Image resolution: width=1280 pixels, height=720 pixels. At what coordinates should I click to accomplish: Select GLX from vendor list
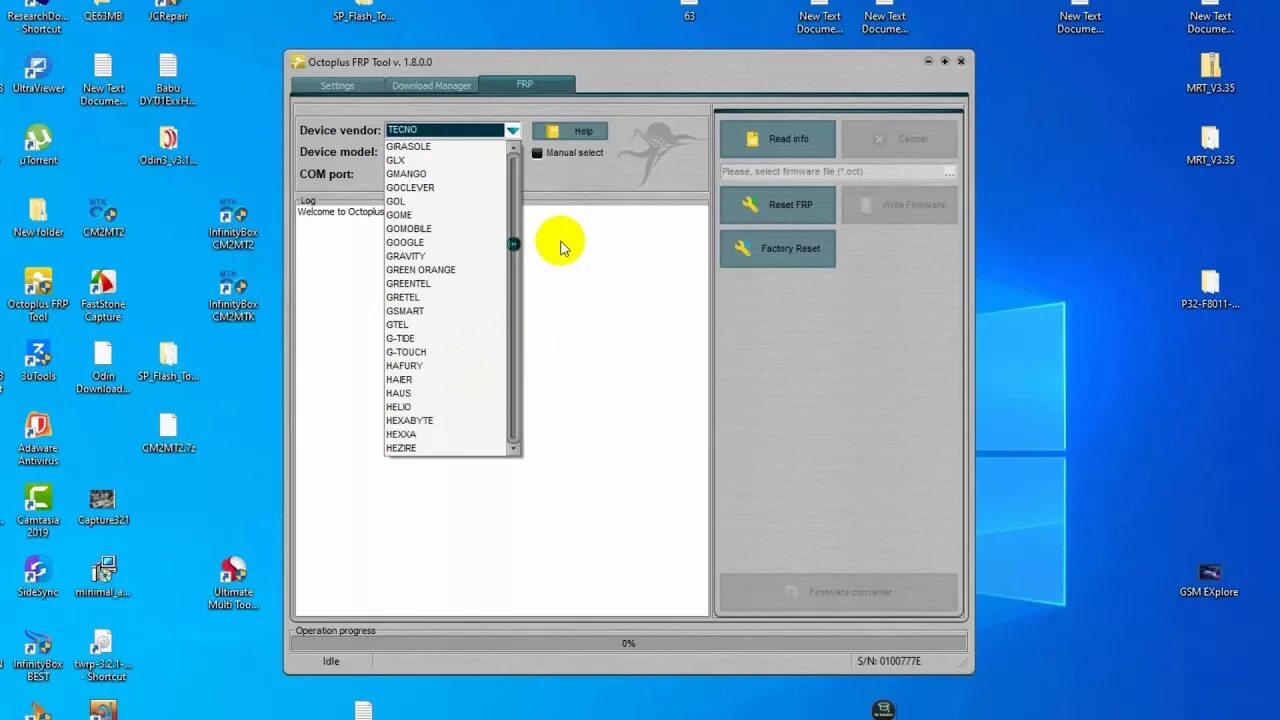click(446, 161)
